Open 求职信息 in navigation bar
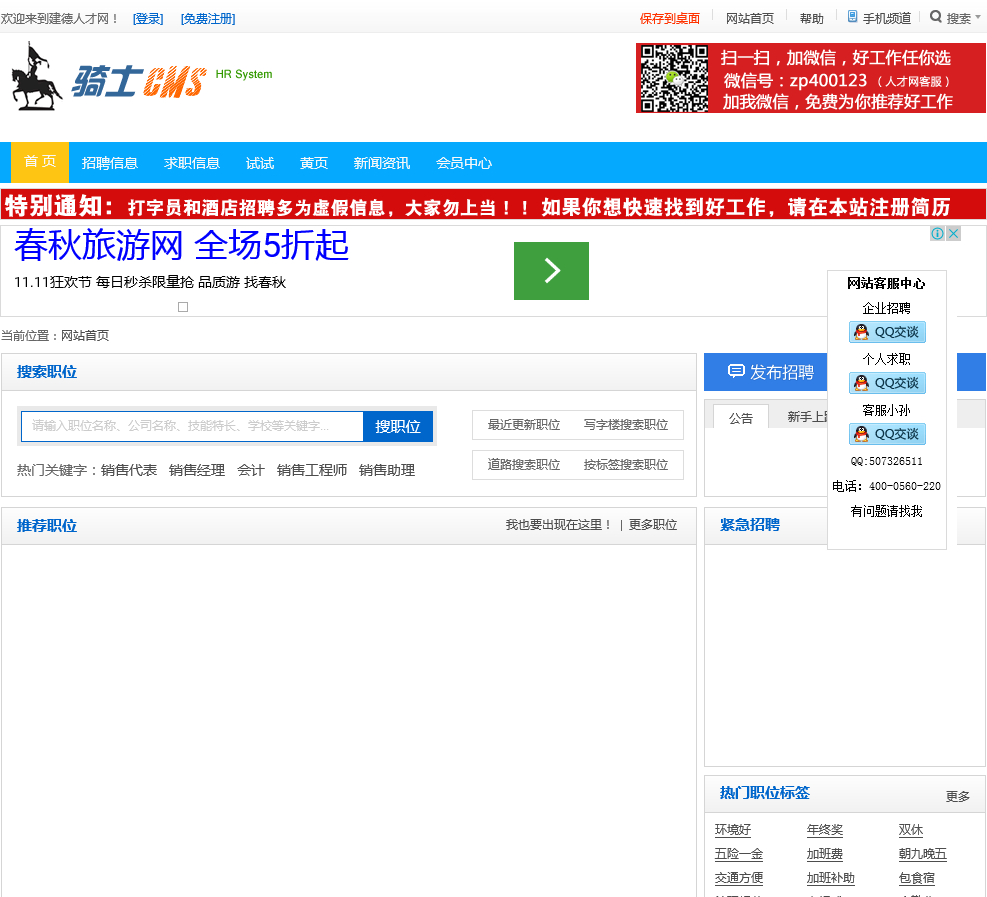The image size is (987, 897). [192, 163]
